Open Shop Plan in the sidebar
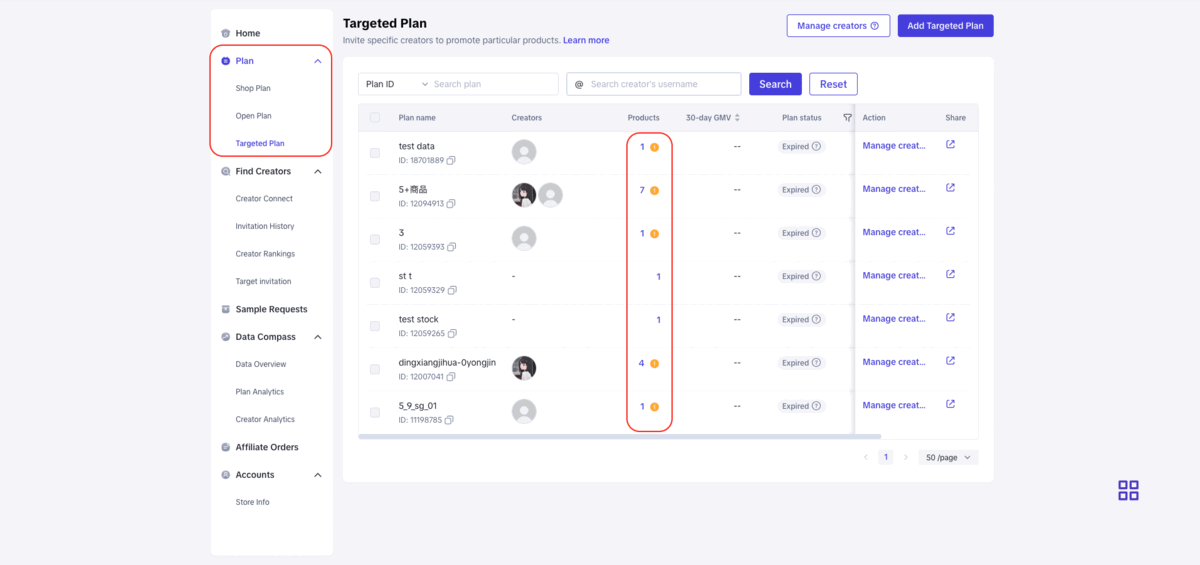 point(253,88)
